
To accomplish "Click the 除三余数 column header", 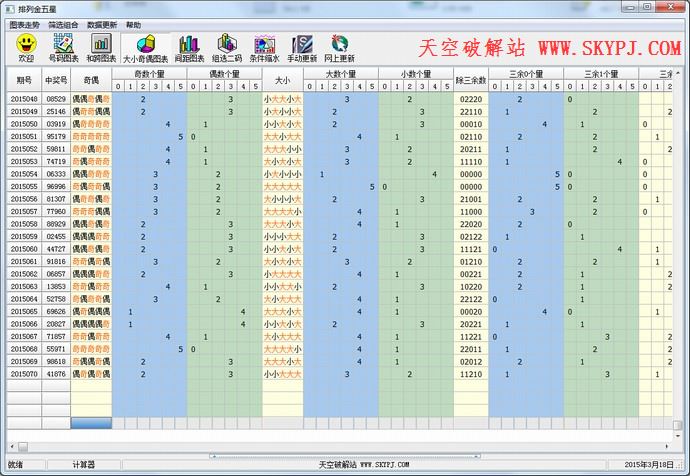I will 470,79.
